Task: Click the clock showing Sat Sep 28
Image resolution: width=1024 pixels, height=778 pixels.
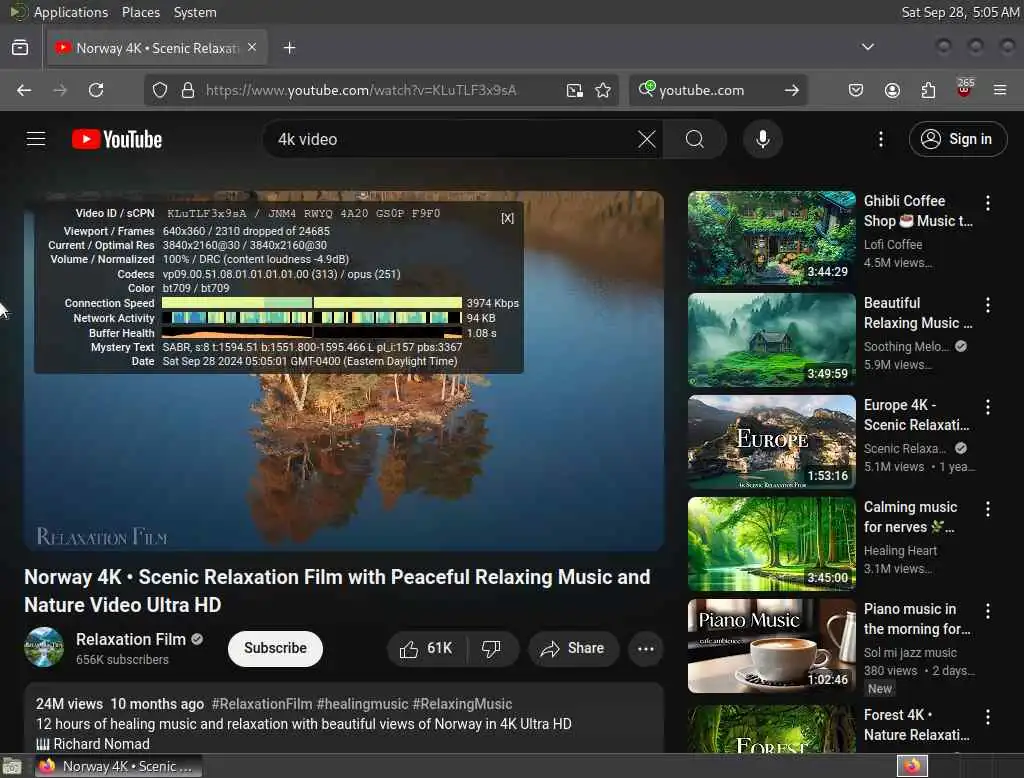Action: 960,12
